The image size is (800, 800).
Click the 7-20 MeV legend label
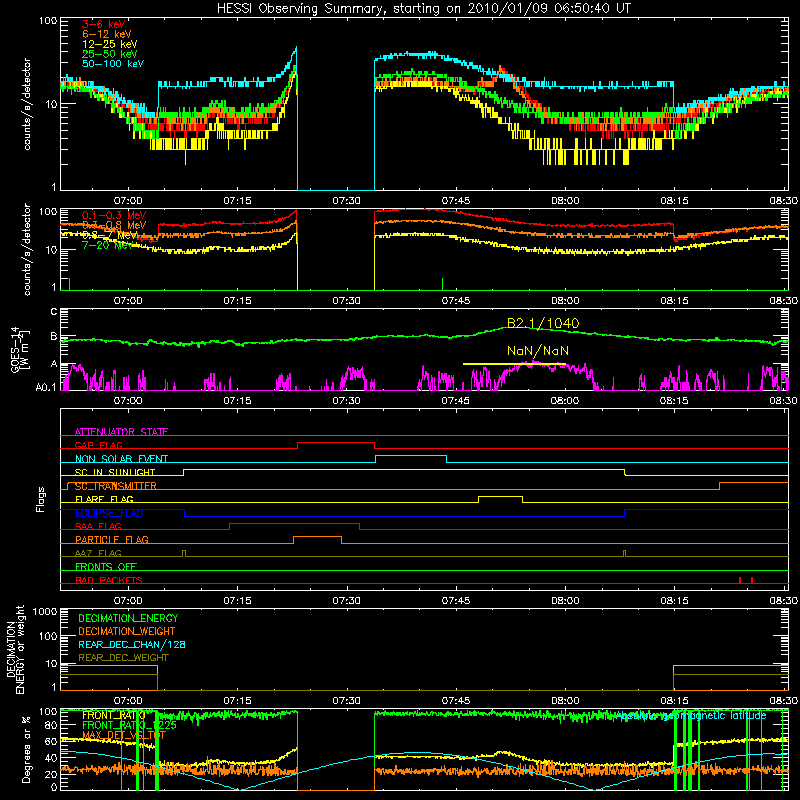(108, 245)
